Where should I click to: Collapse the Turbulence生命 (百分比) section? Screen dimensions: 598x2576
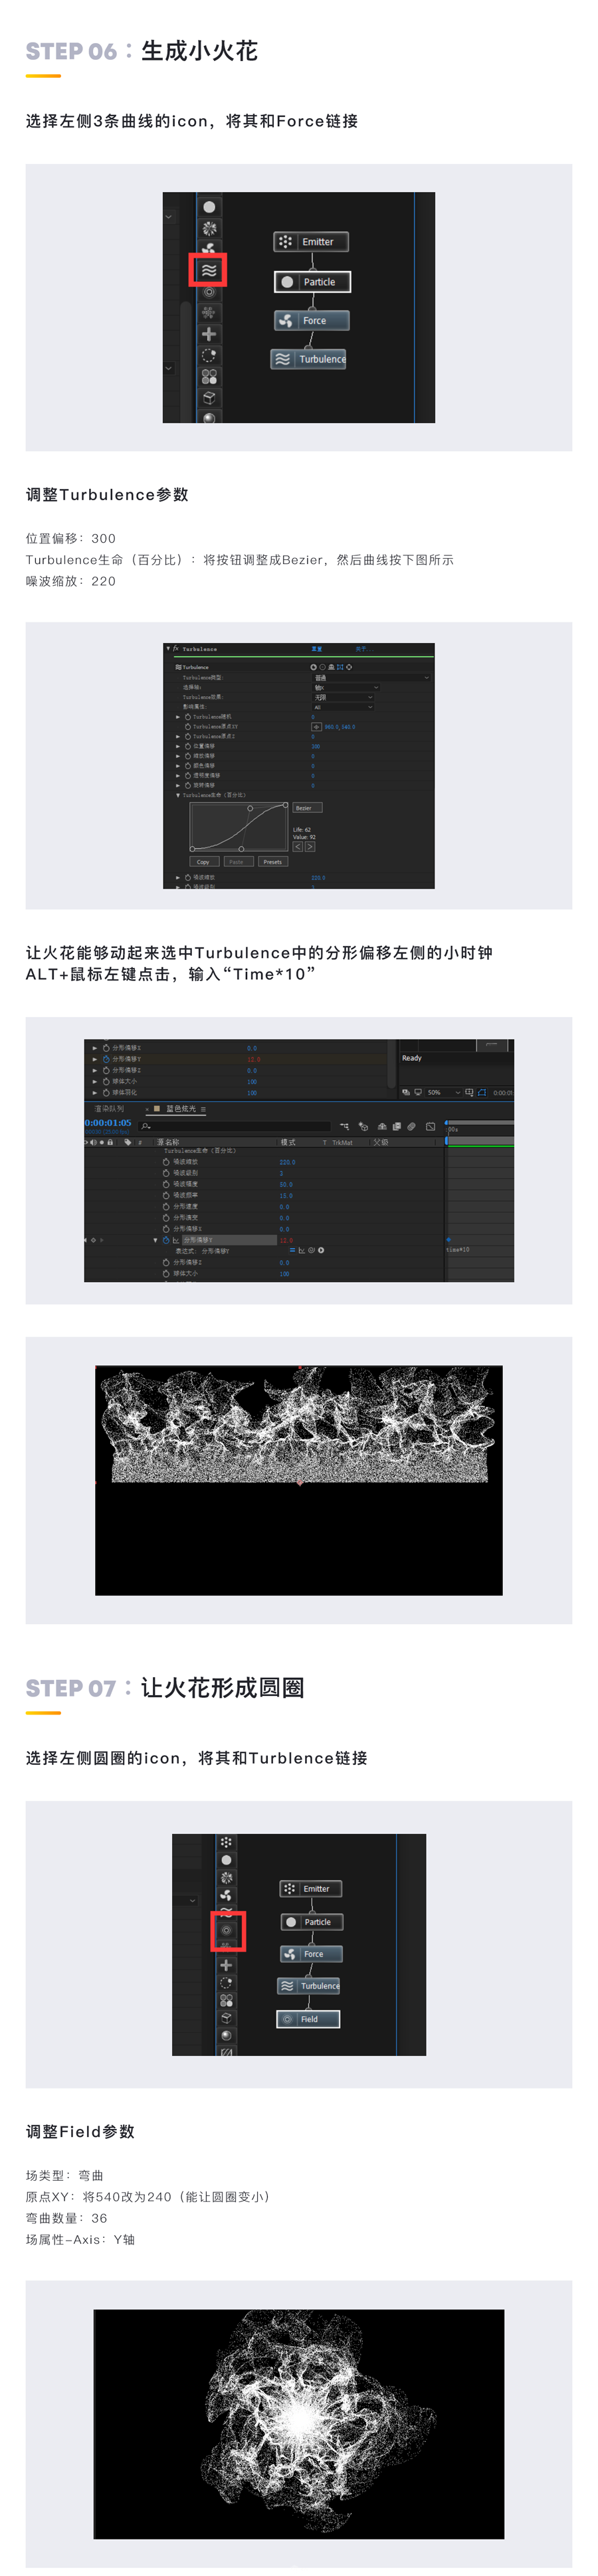coord(178,795)
